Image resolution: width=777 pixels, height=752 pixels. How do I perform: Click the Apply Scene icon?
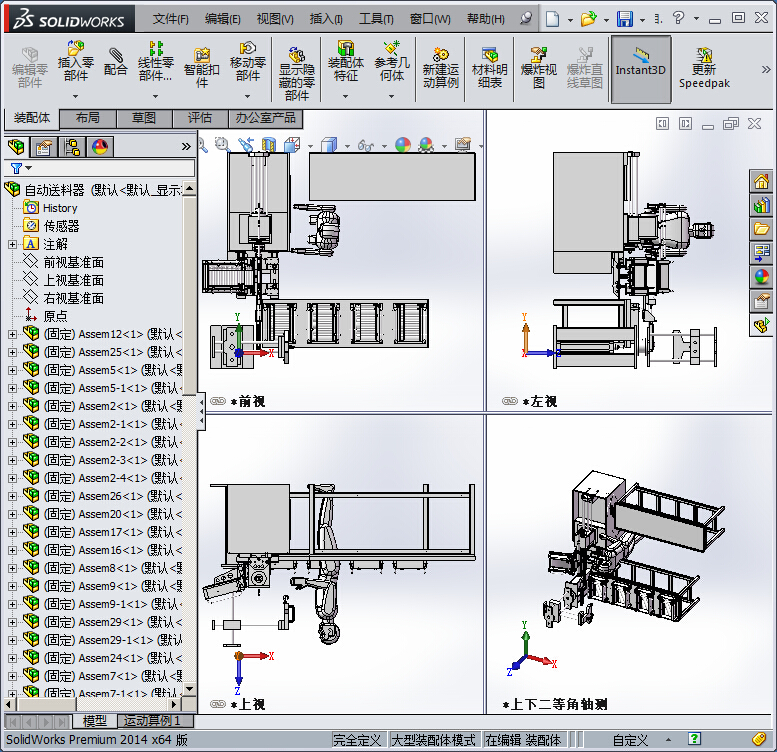[x=426, y=144]
